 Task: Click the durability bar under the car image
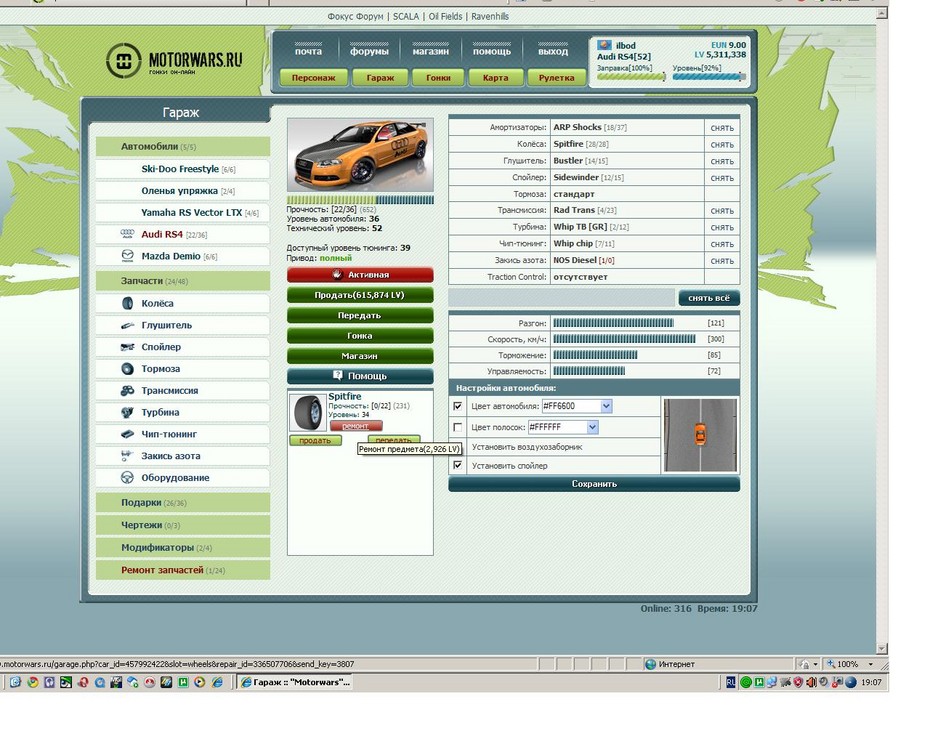coord(360,200)
